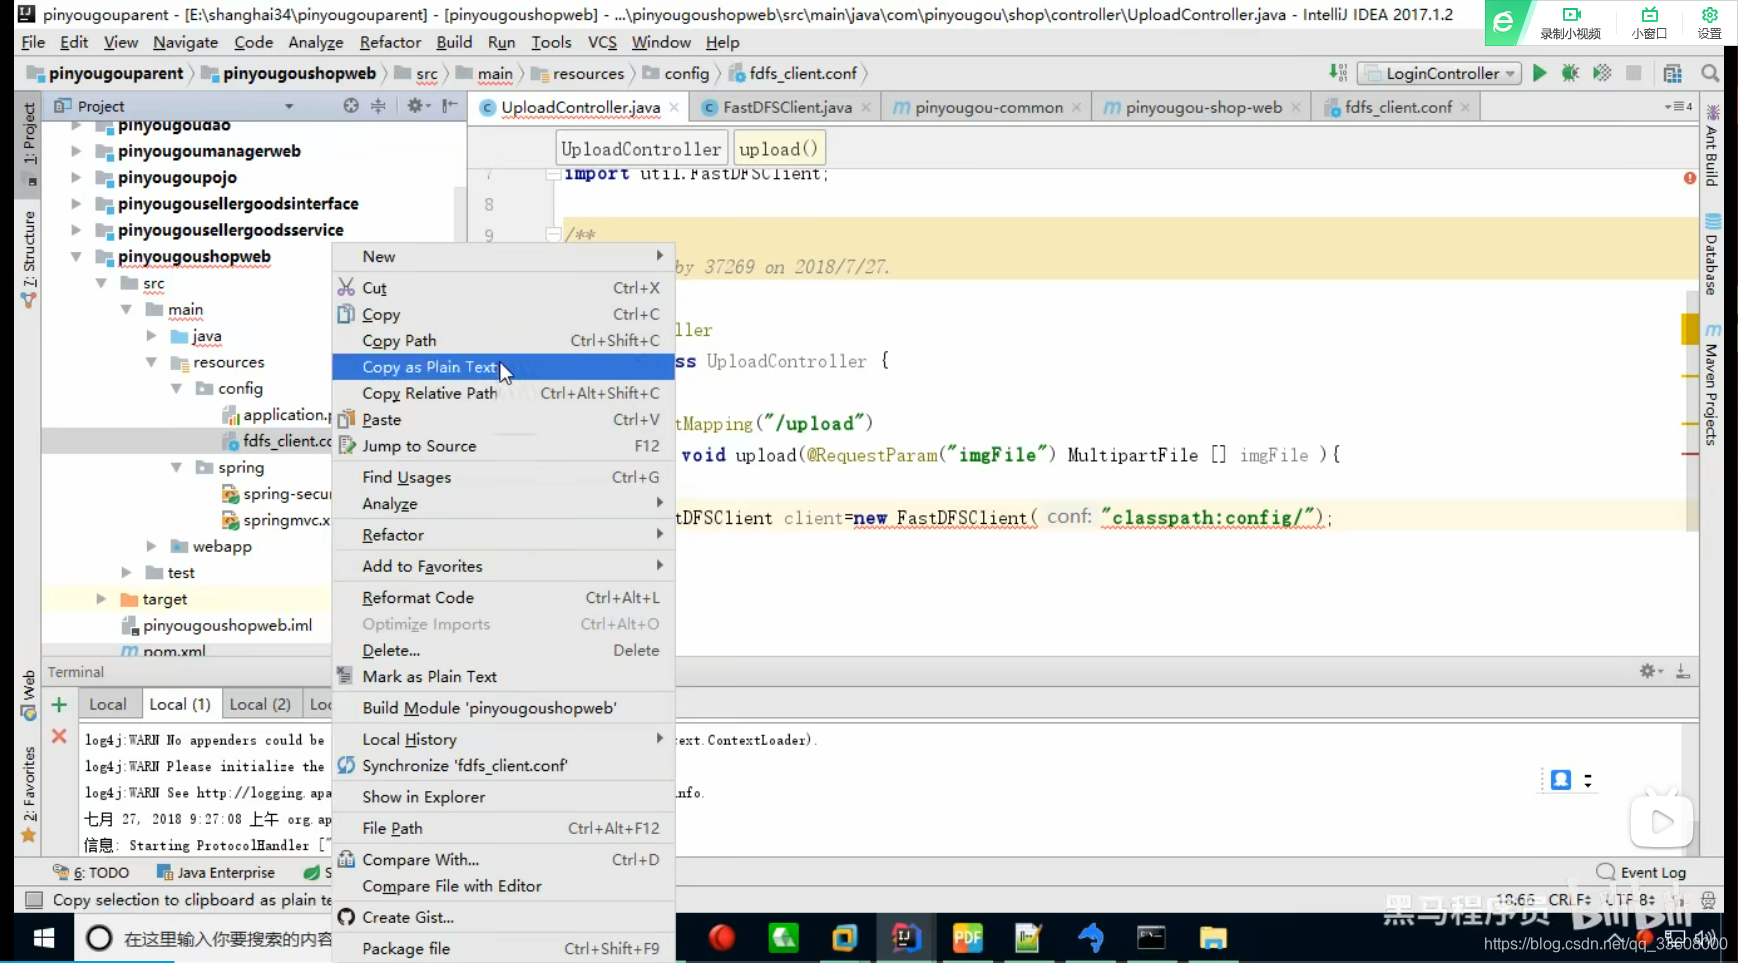Open terminal panel settings gear
Image resolution: width=1738 pixels, height=963 pixels.
(1650, 672)
